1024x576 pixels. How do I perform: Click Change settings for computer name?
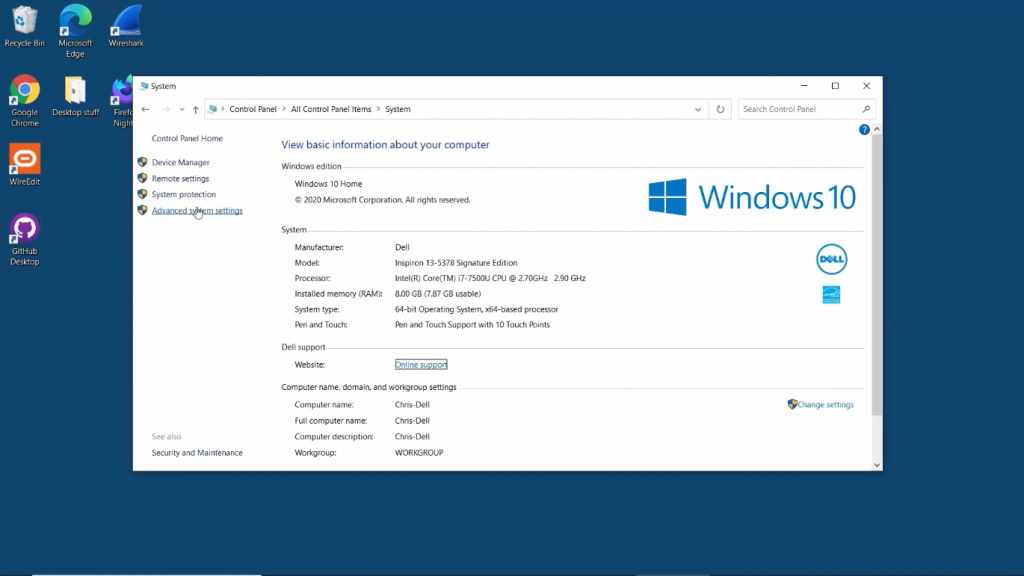point(825,404)
